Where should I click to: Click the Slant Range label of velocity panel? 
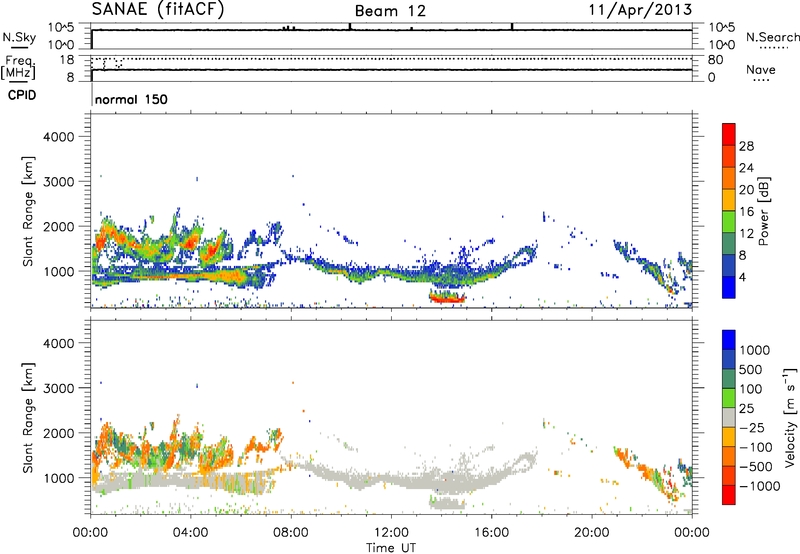coord(28,418)
